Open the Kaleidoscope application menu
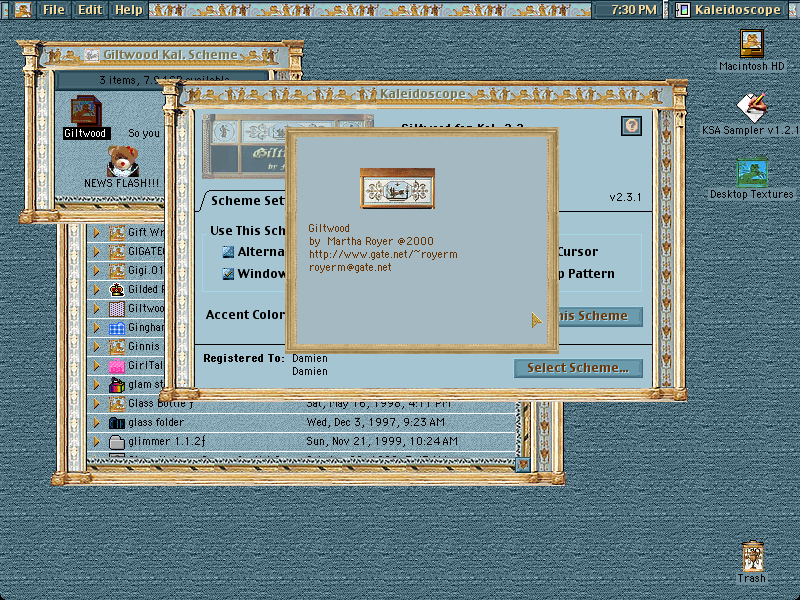Screen dimensions: 800x600 730,10
